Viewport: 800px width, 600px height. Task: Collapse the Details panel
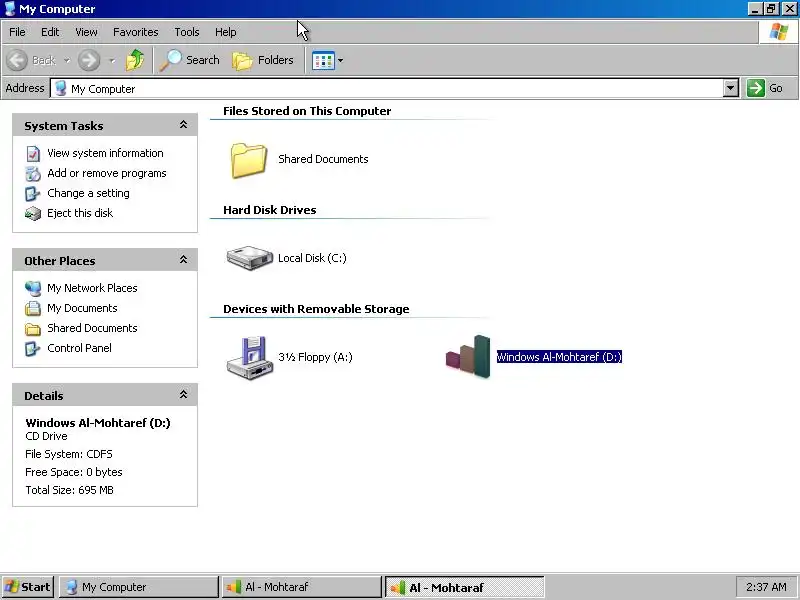(183, 395)
